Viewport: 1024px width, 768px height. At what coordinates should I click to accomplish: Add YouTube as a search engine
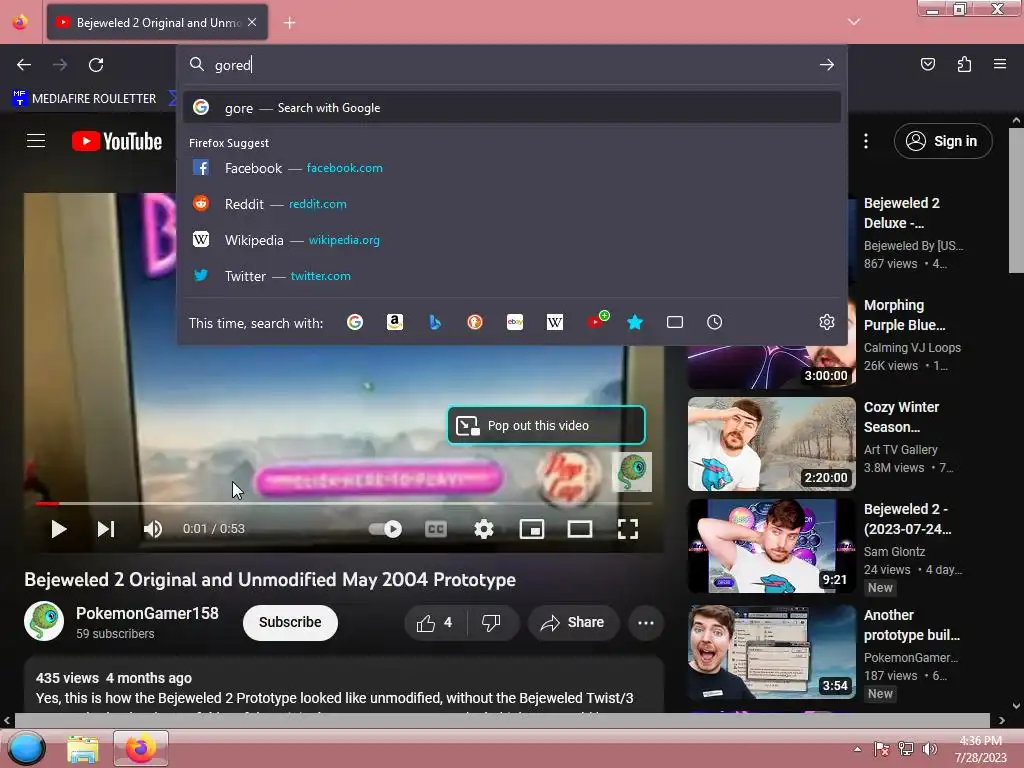[597, 321]
